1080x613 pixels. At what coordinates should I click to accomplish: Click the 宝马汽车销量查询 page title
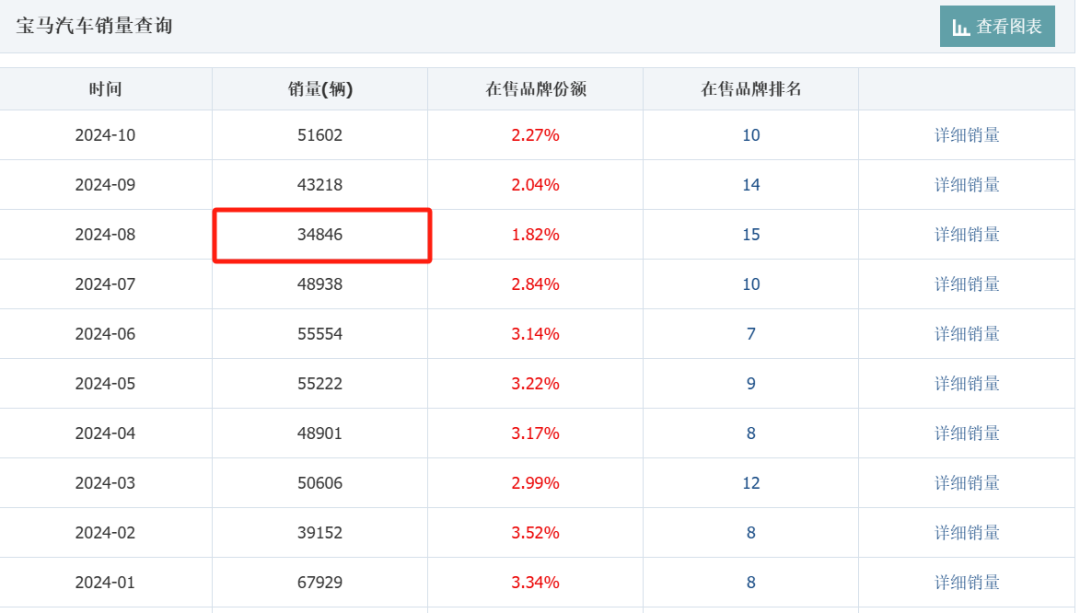[x=94, y=26]
